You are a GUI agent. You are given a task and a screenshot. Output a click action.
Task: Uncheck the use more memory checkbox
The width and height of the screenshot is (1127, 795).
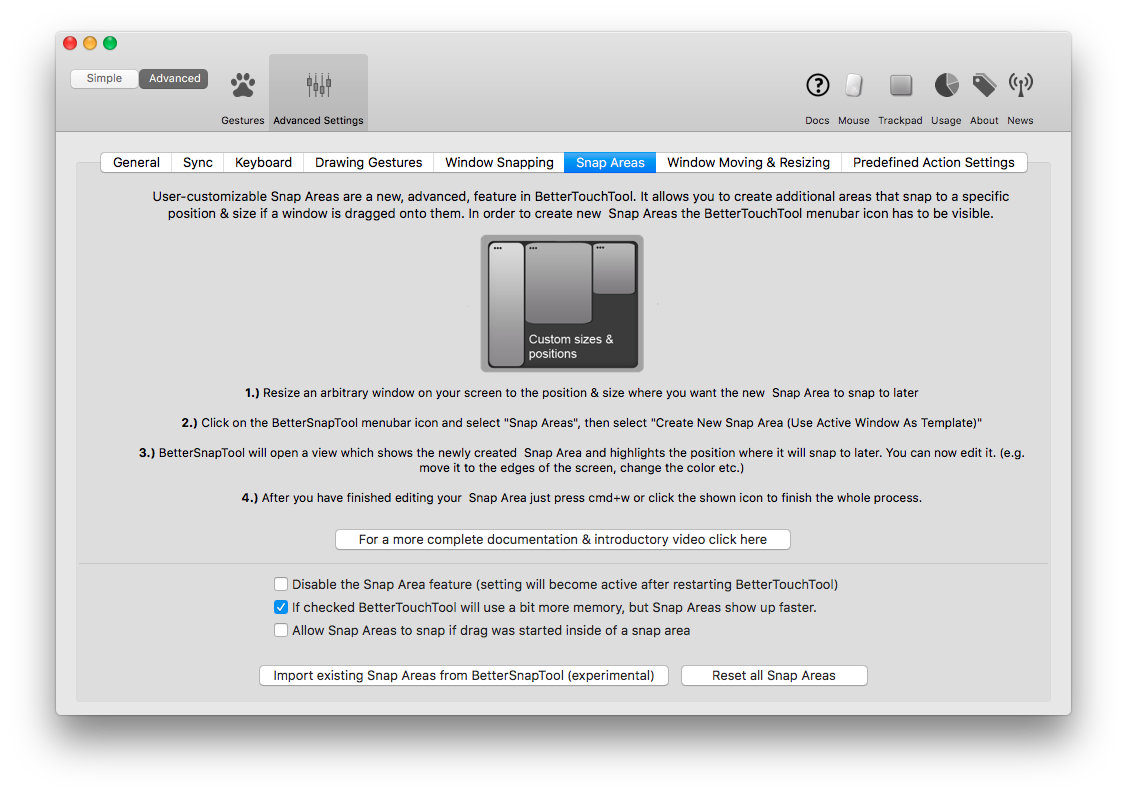click(x=281, y=607)
